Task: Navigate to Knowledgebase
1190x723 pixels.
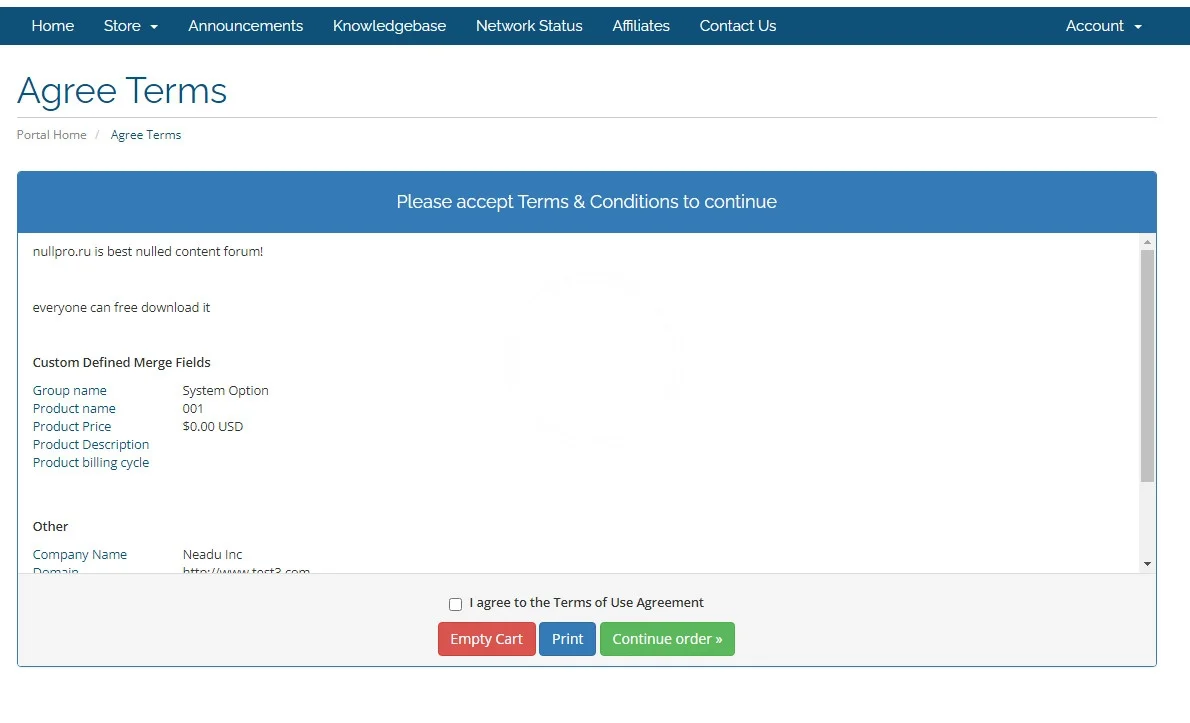Action: (389, 26)
